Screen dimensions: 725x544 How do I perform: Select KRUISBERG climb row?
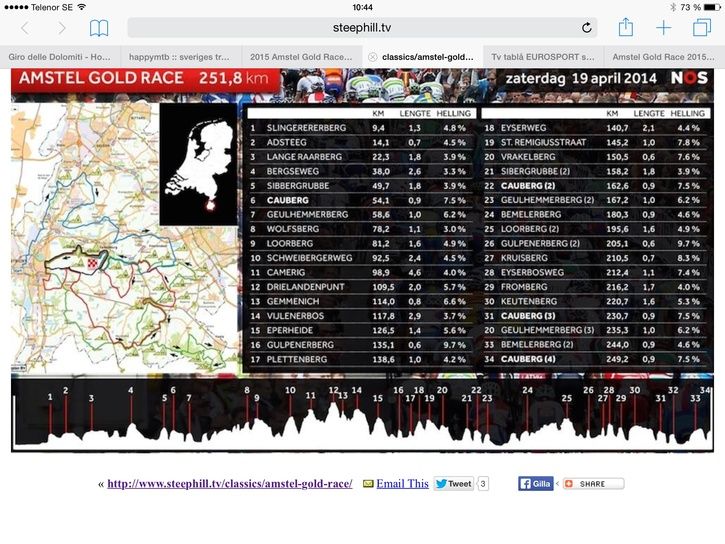(596, 258)
